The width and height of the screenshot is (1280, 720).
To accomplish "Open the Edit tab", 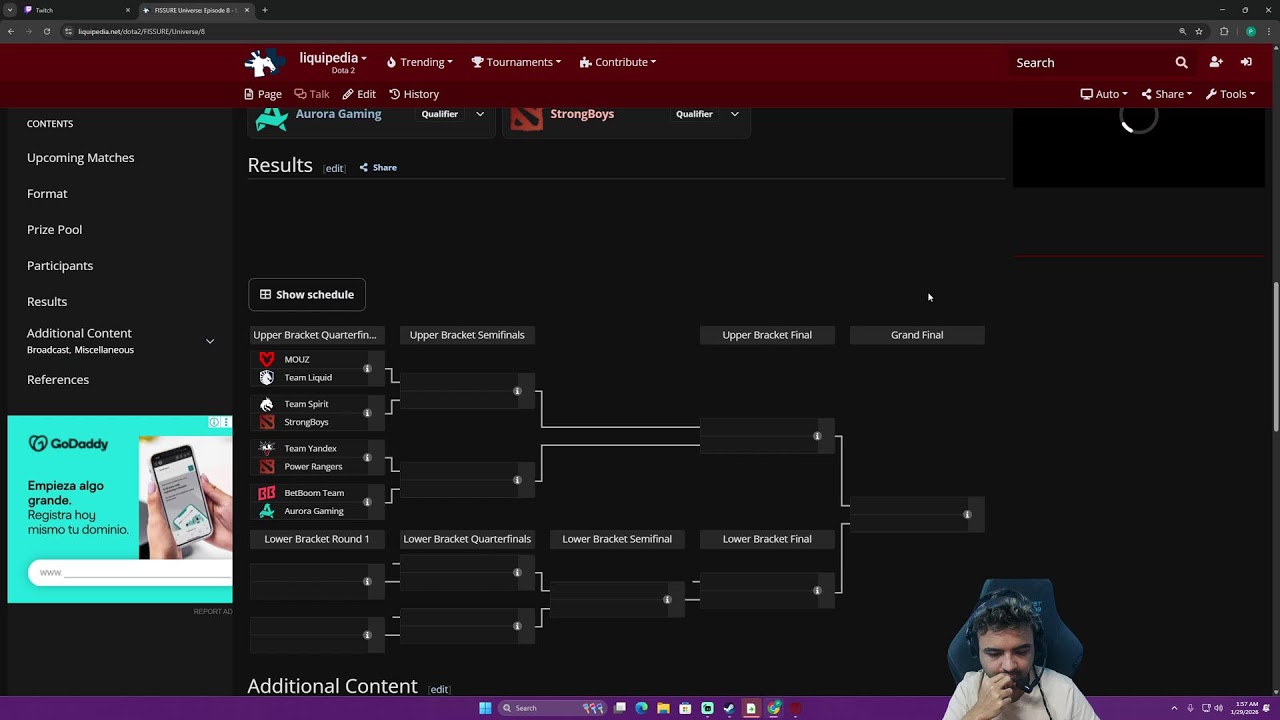I will [359, 94].
